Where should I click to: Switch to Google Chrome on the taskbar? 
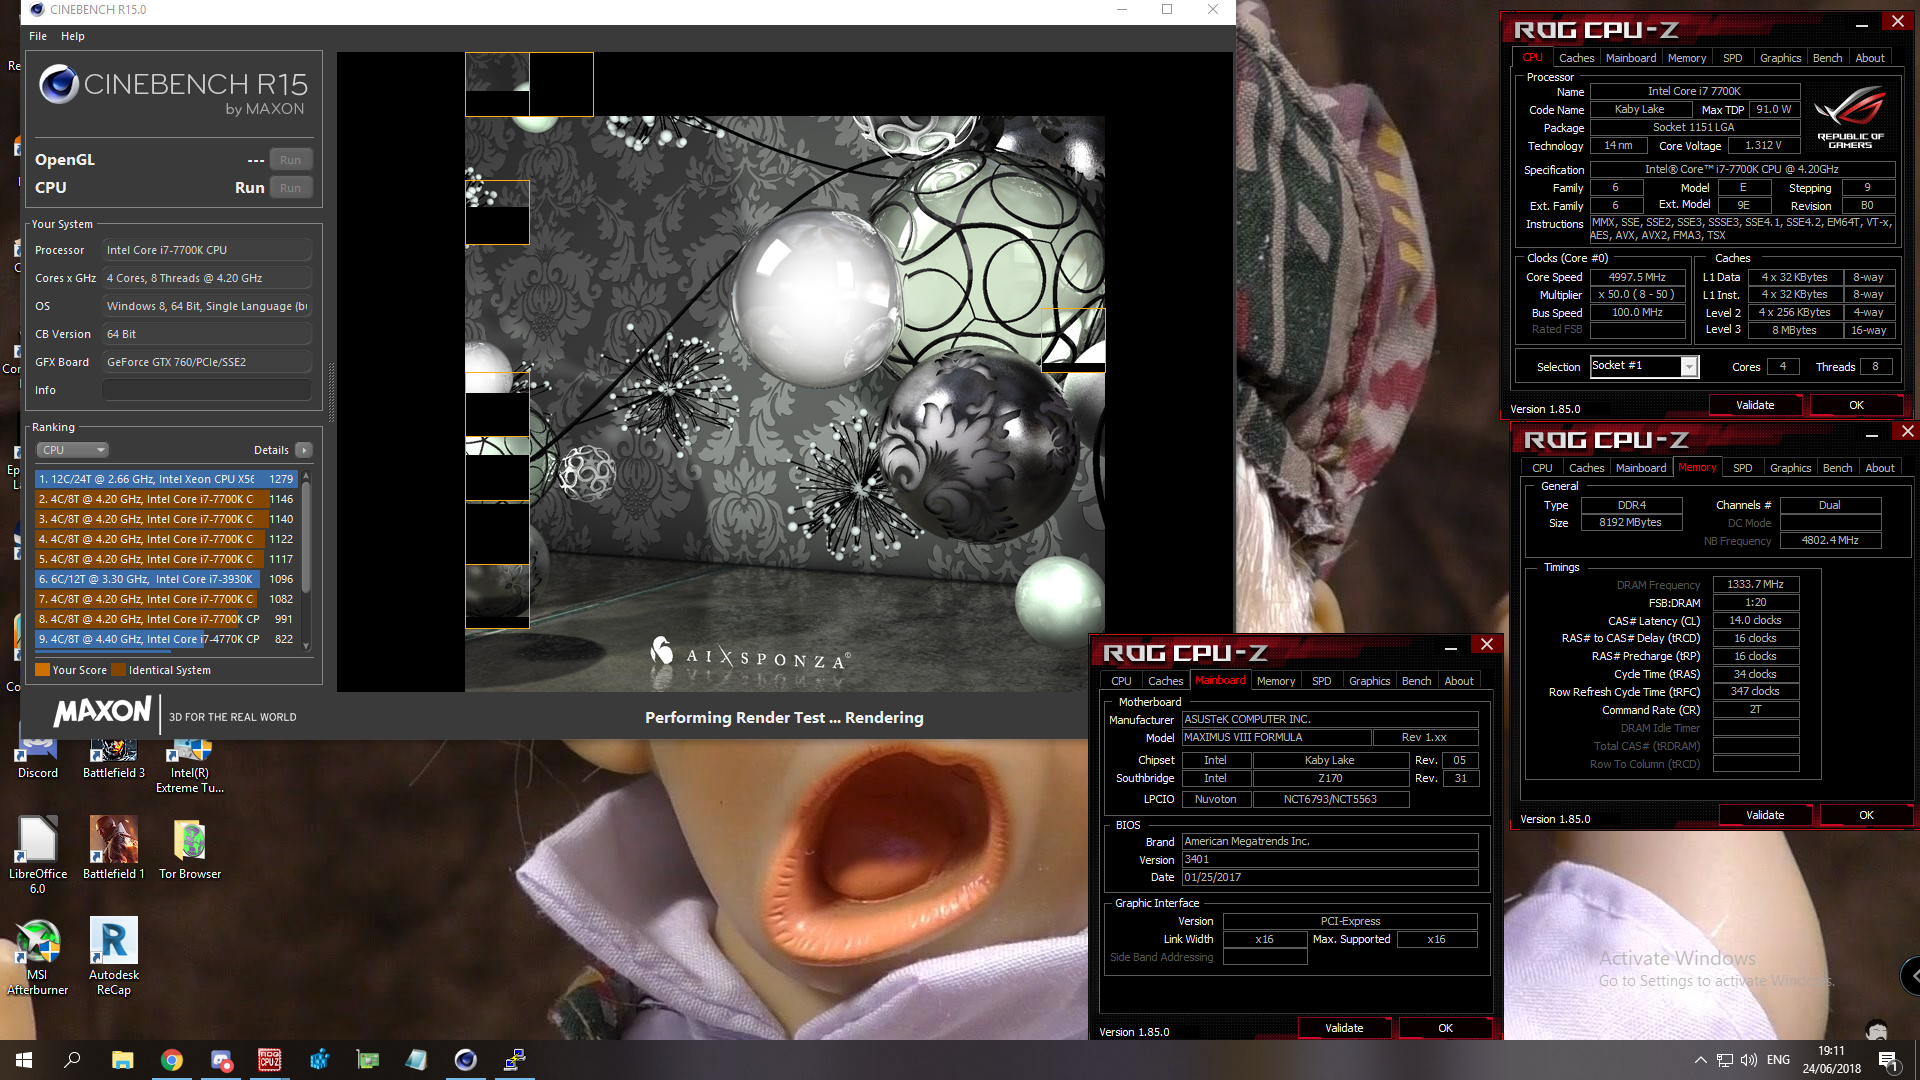point(171,1060)
